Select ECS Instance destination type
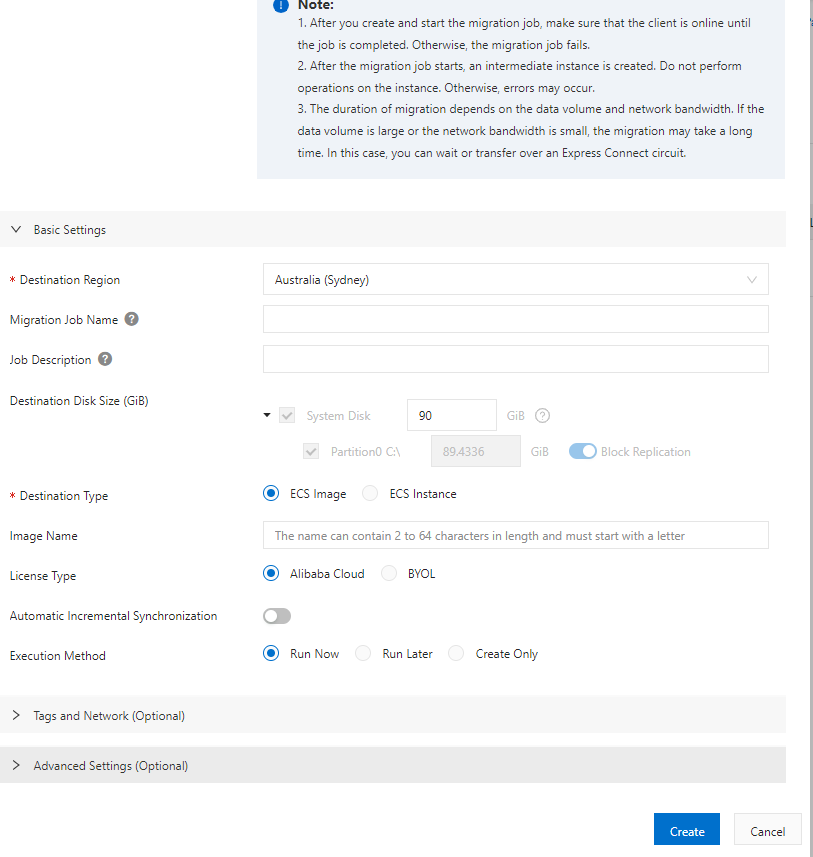Screen dimensions: 813x857 370,493
